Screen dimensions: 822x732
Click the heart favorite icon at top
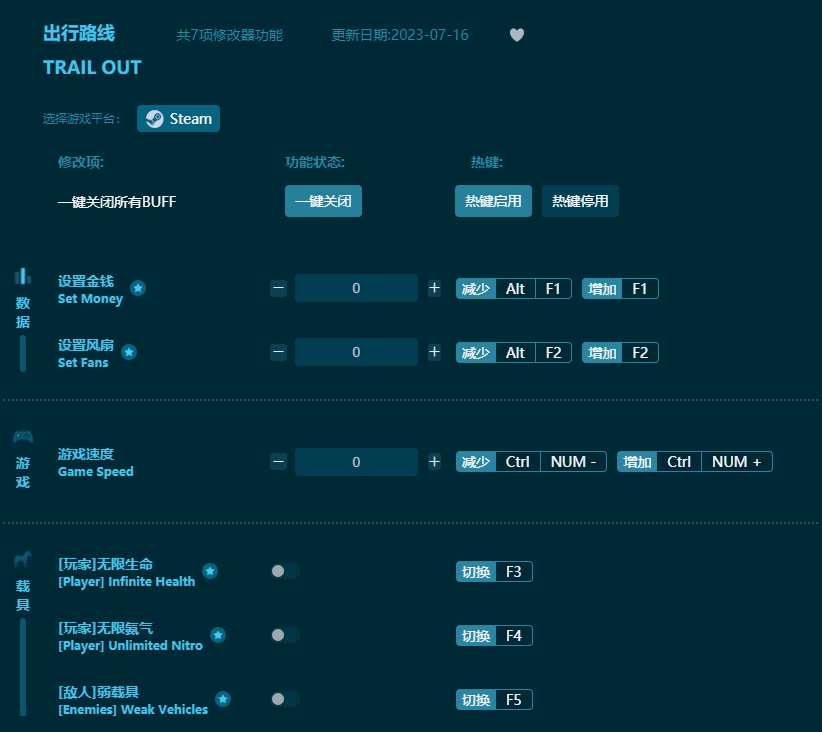[517, 34]
